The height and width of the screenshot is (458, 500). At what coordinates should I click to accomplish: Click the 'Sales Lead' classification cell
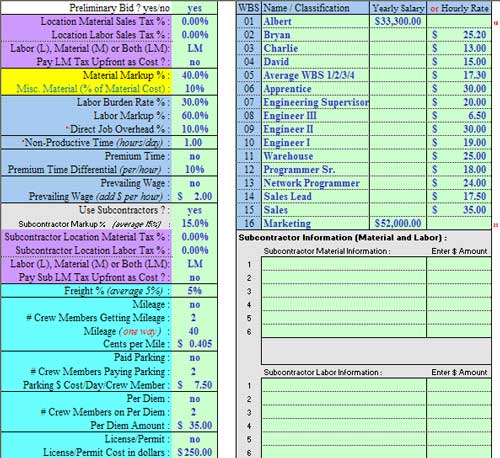pos(315,197)
